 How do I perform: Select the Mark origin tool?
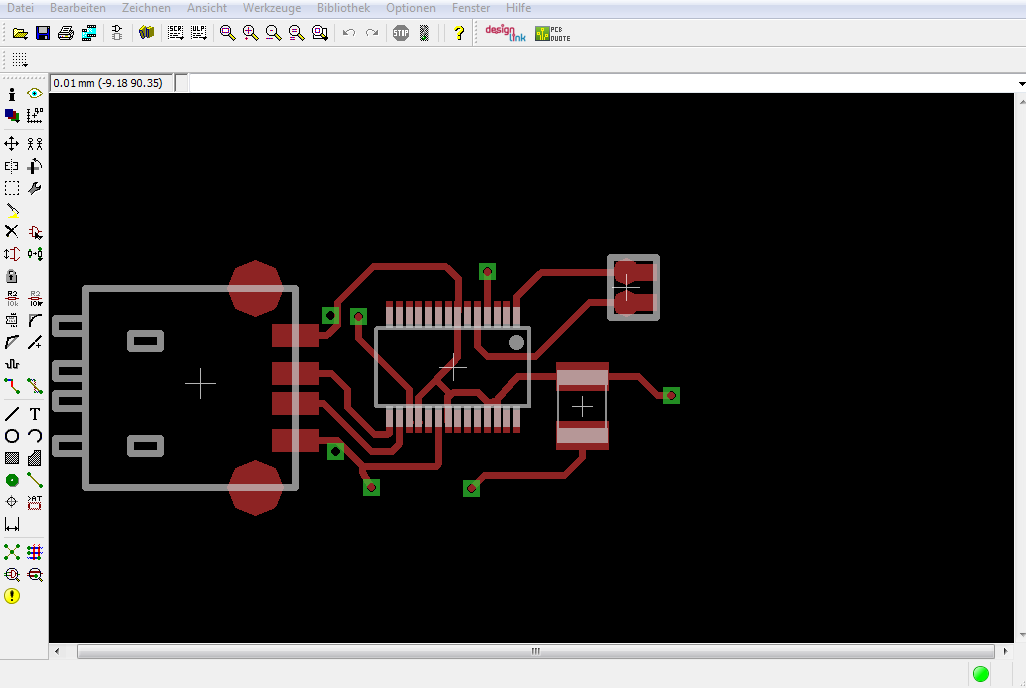pyautogui.click(x=35, y=116)
